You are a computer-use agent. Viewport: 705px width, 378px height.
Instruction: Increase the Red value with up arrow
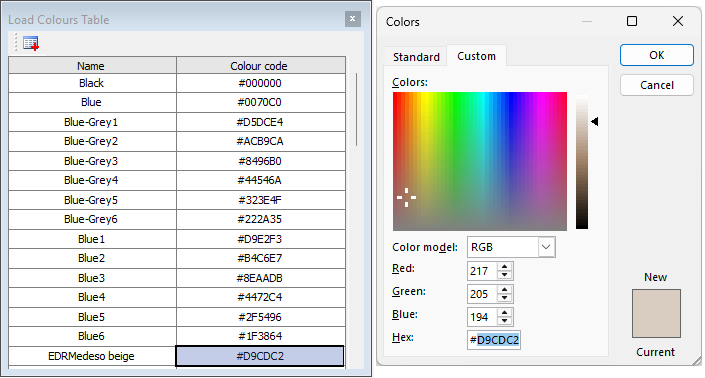tap(504, 267)
